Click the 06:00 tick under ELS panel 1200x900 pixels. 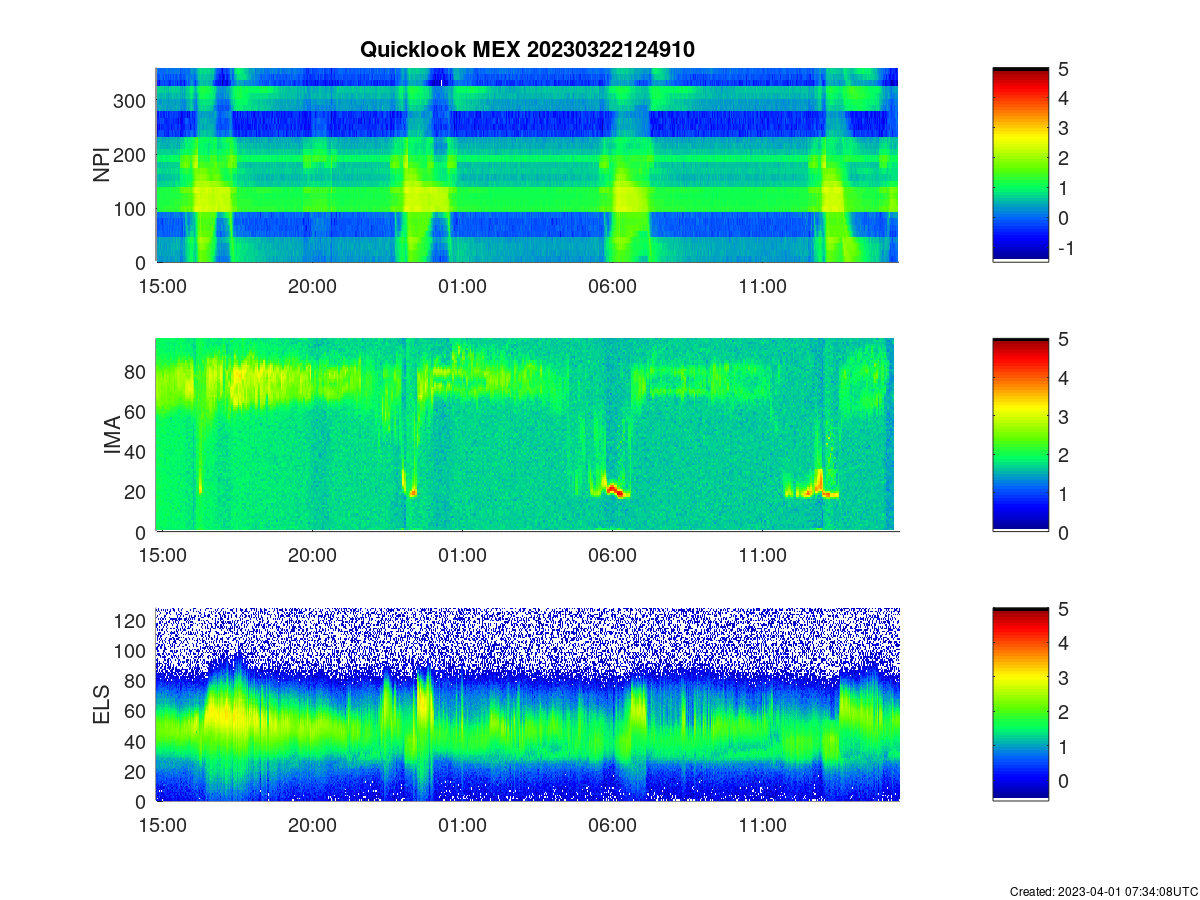tap(613, 827)
